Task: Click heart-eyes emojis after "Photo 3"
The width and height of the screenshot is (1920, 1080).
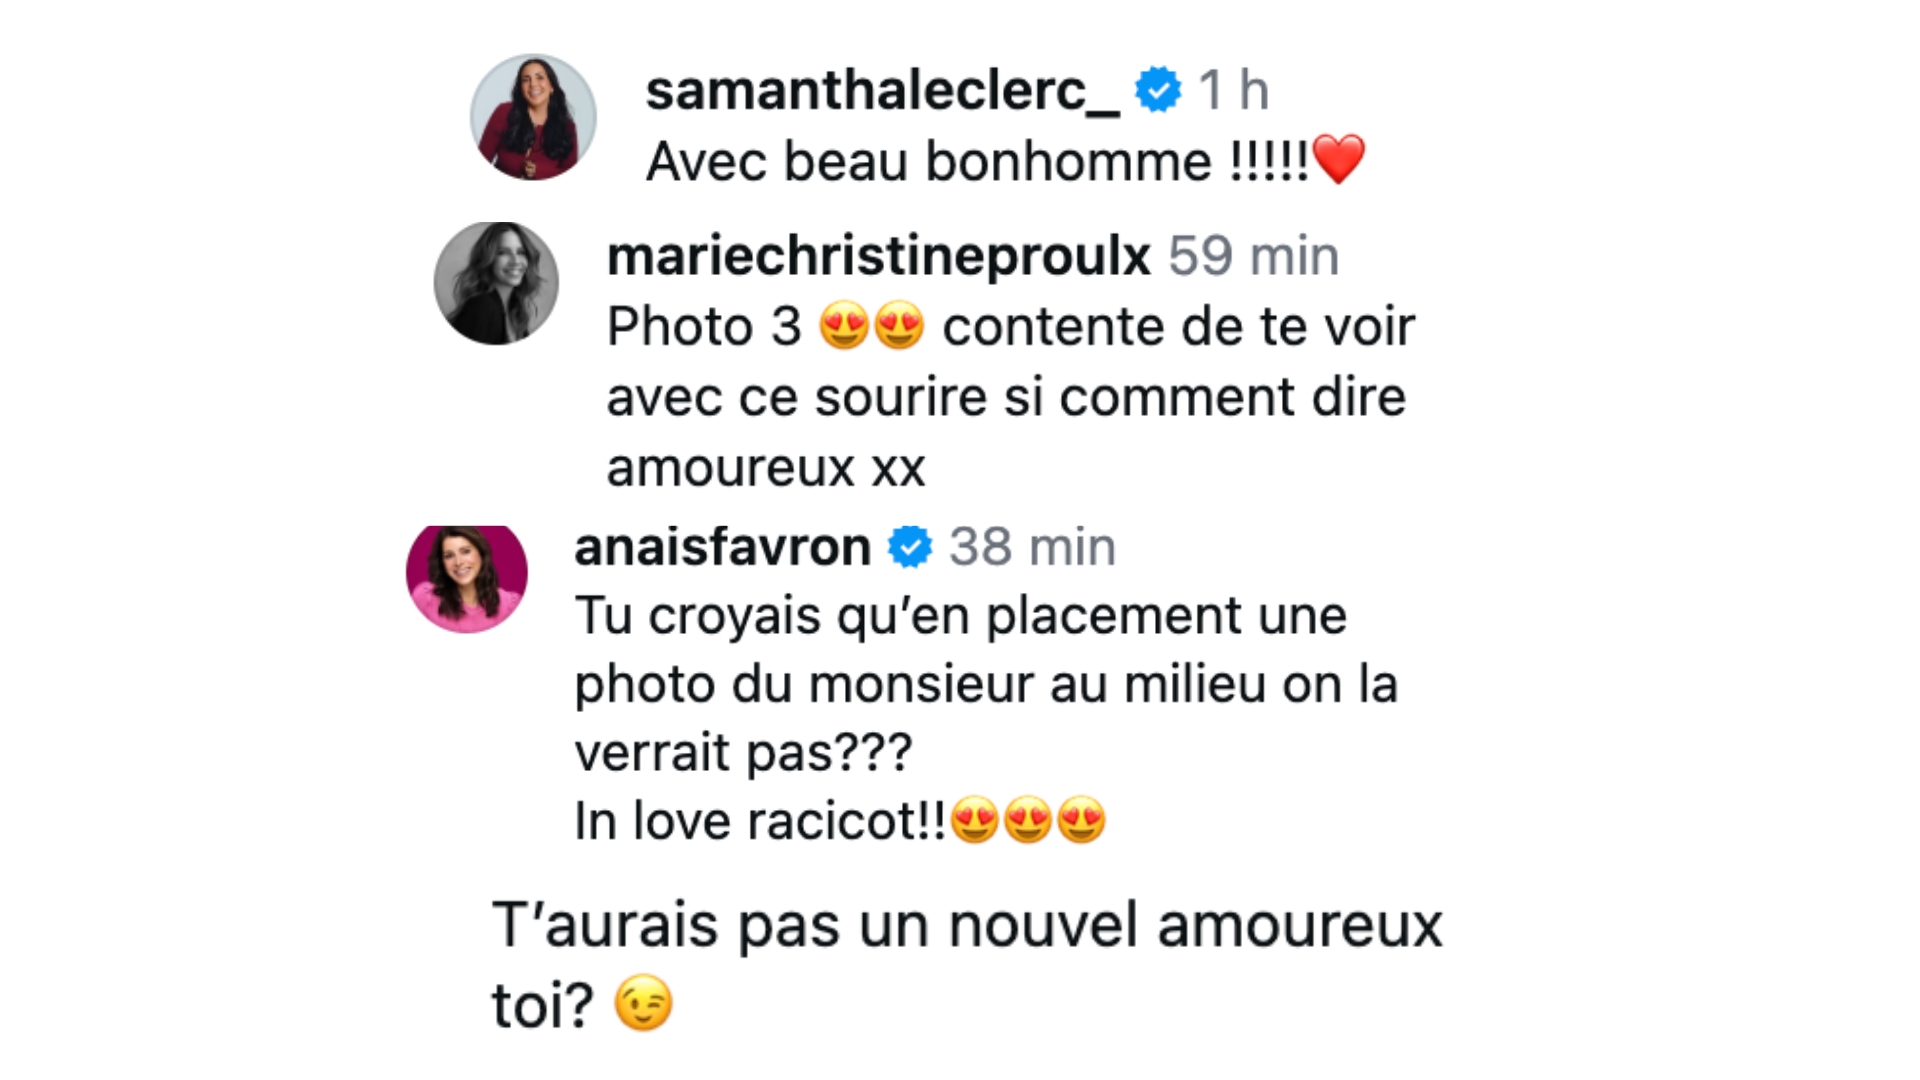Action: [x=871, y=328]
